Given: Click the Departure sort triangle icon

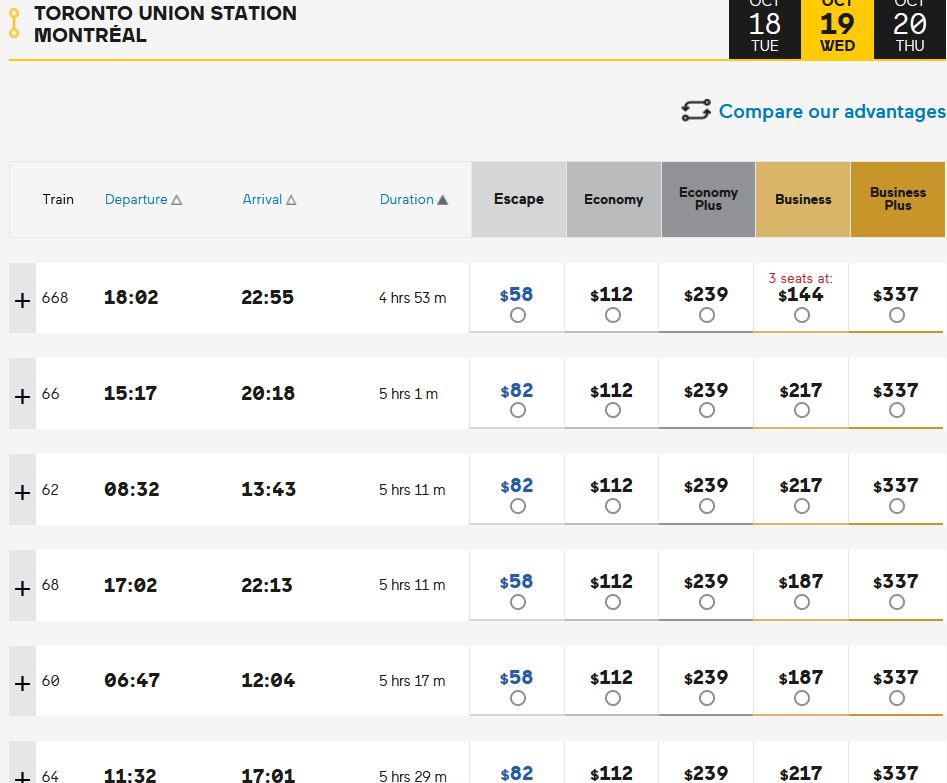Looking at the screenshot, I should tap(177, 200).
